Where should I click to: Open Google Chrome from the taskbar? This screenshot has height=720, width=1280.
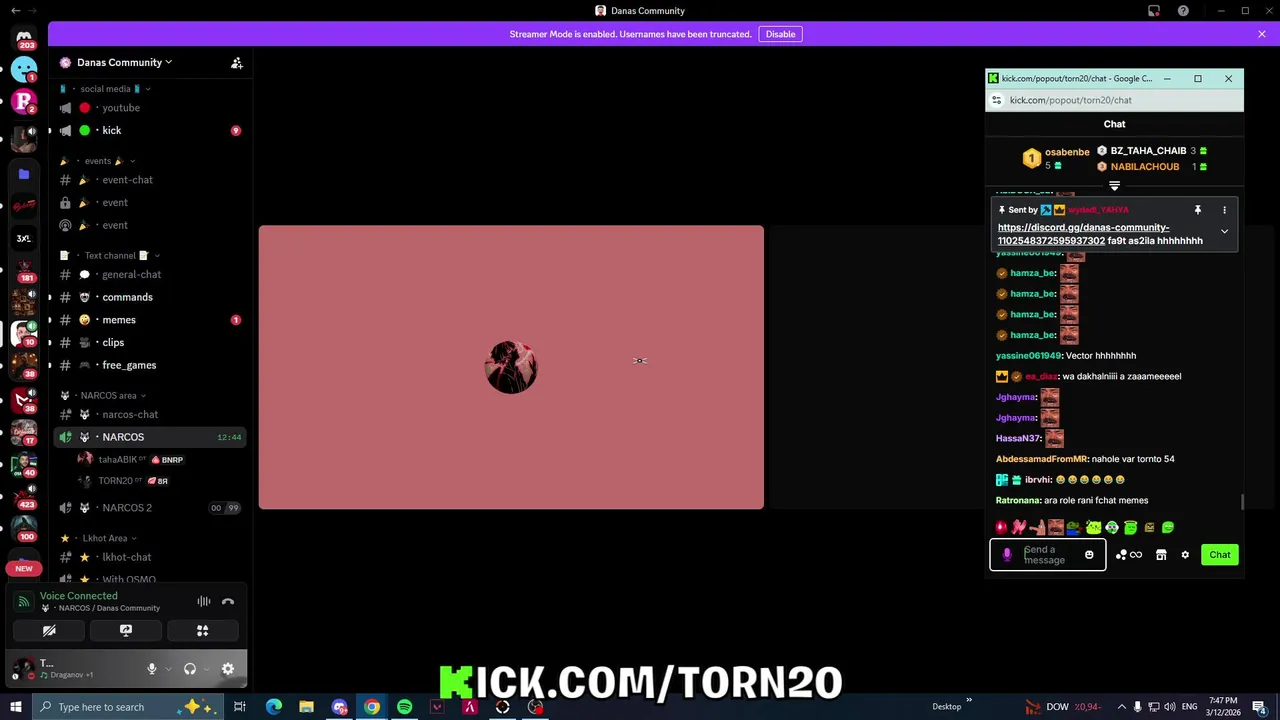coord(372,707)
